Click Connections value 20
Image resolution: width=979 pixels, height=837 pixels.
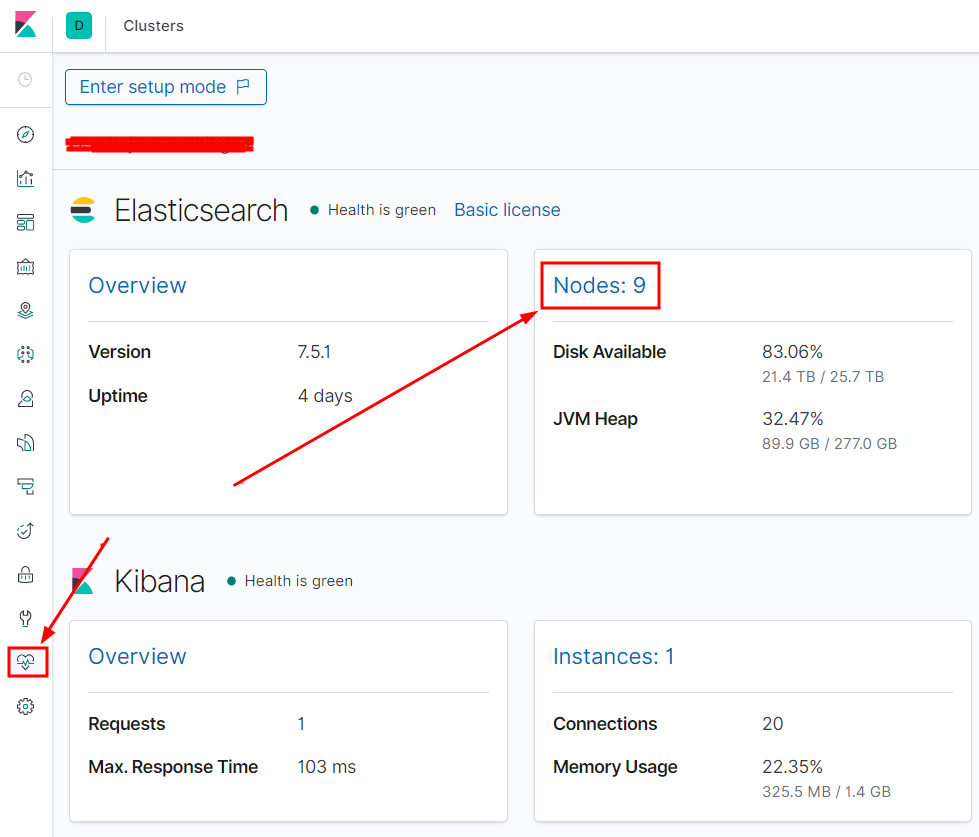tap(772, 723)
